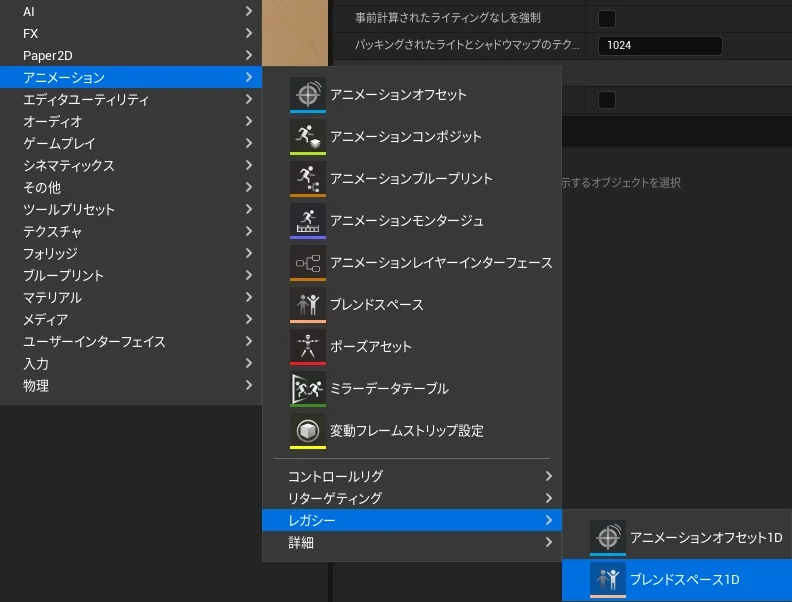Expand the コントロールリグ submenu
The height and width of the screenshot is (602, 792).
(411, 476)
